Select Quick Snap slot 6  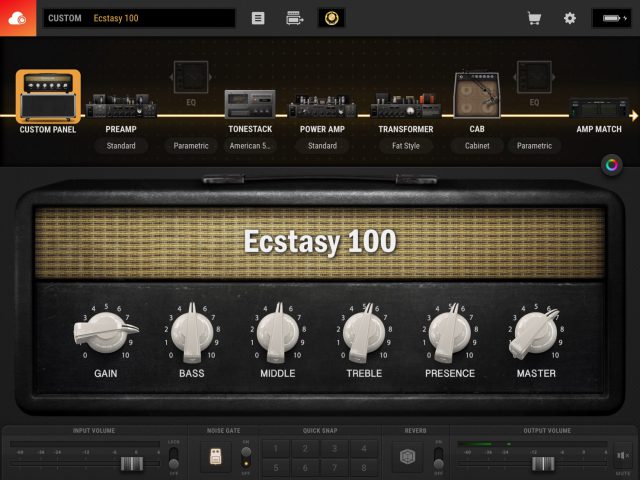click(x=305, y=467)
